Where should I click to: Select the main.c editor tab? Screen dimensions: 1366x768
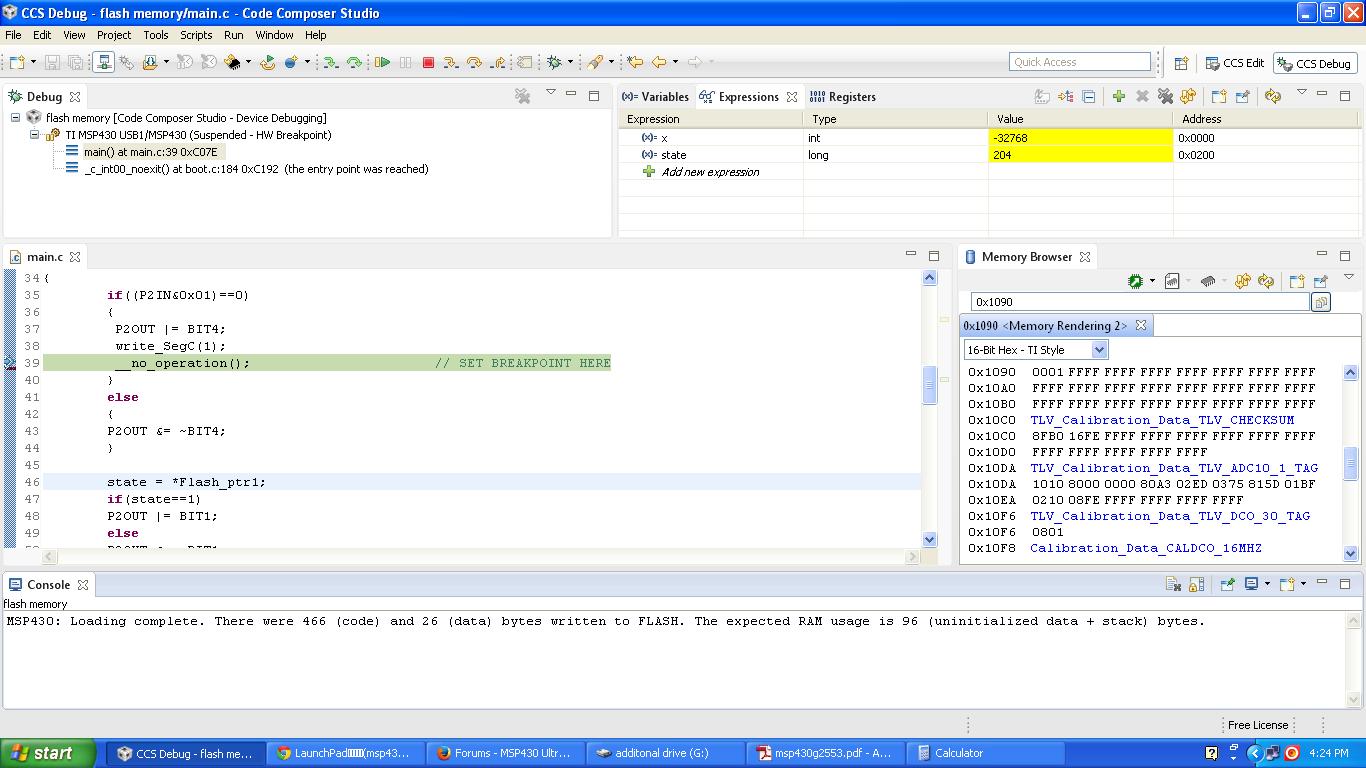[x=44, y=257]
